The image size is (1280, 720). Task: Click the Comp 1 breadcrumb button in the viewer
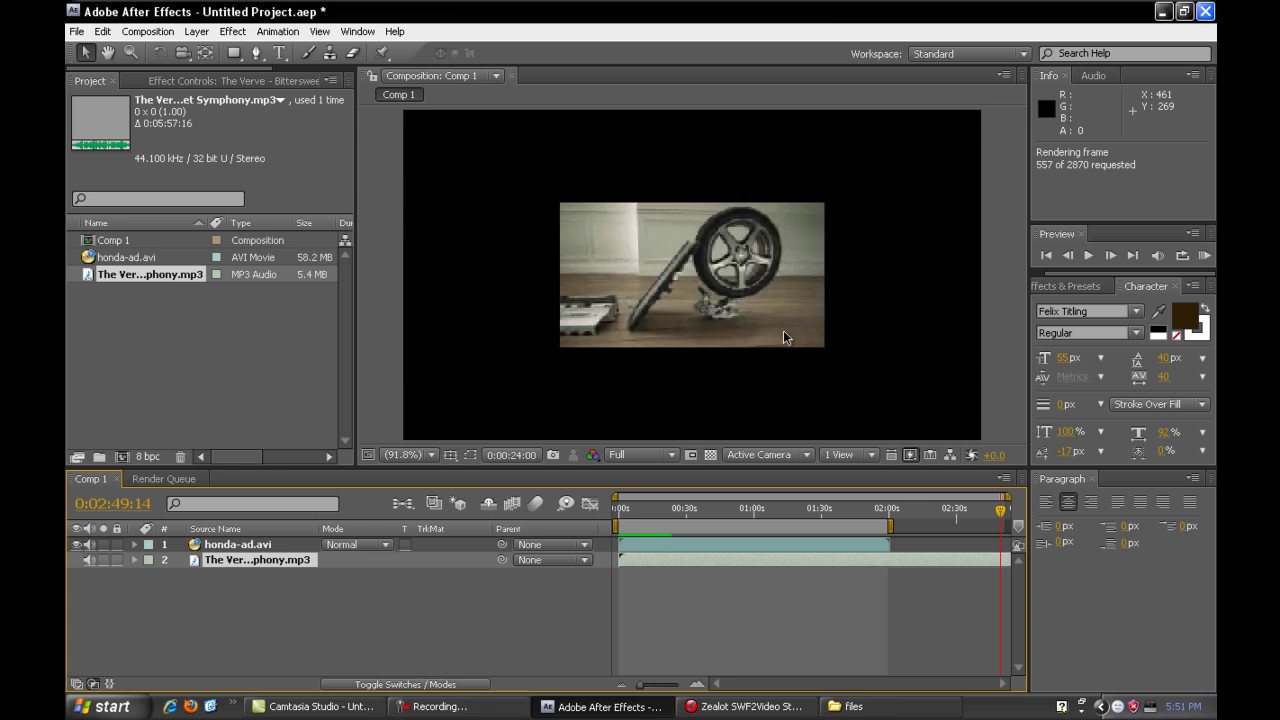399,95
